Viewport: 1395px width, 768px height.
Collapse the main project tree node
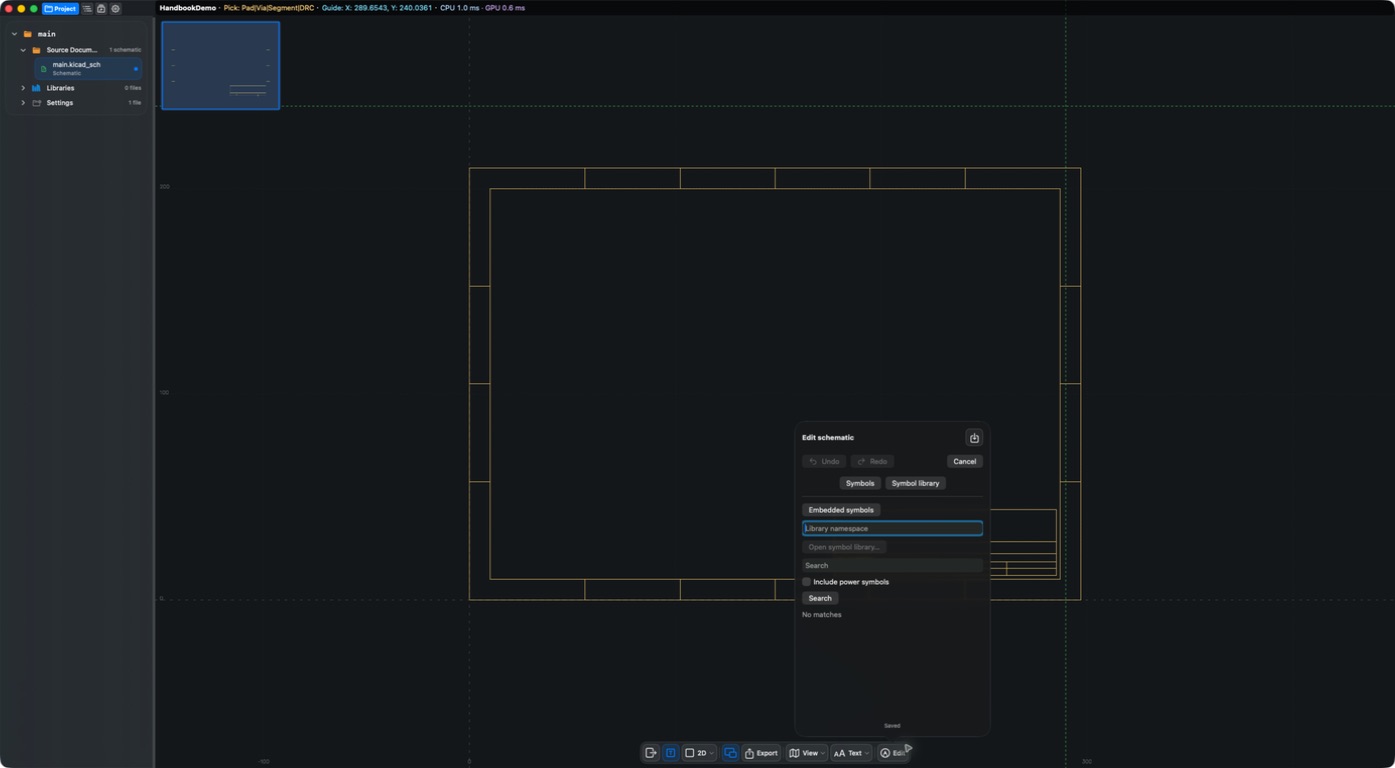coord(14,34)
